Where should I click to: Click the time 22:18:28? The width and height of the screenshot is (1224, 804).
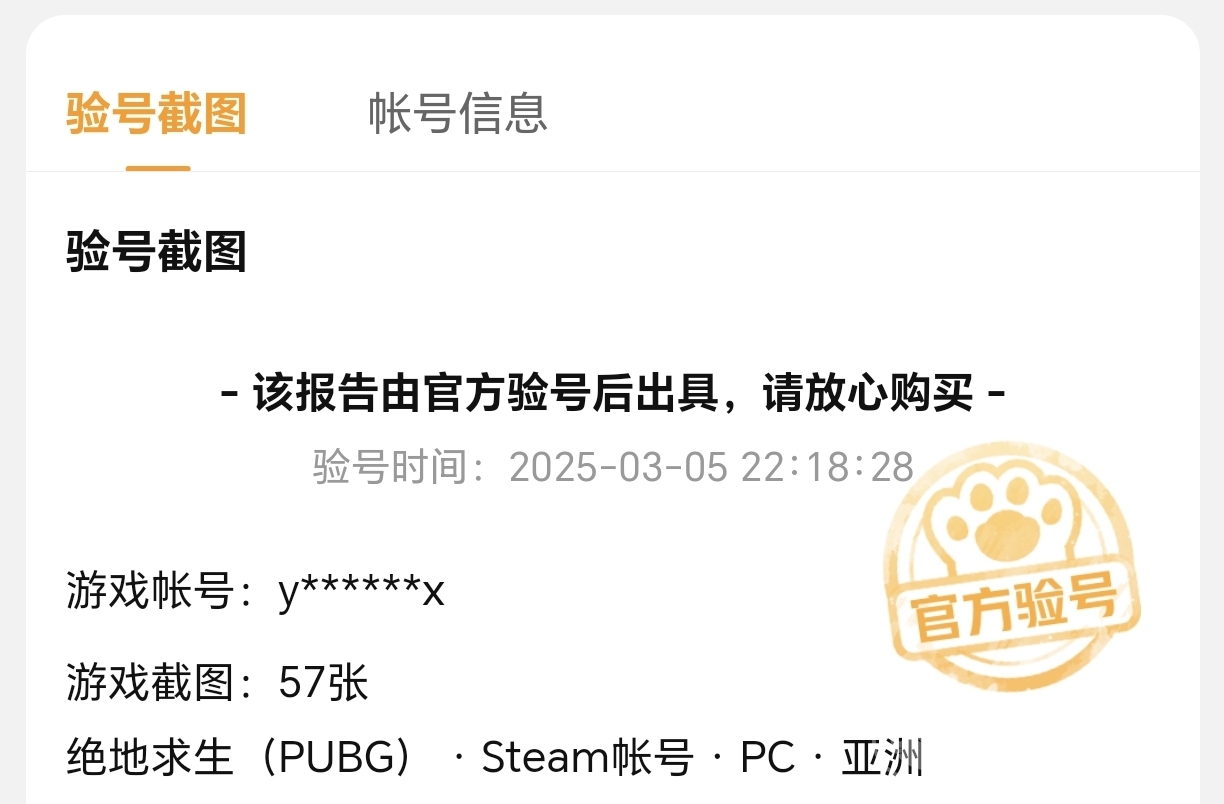828,467
